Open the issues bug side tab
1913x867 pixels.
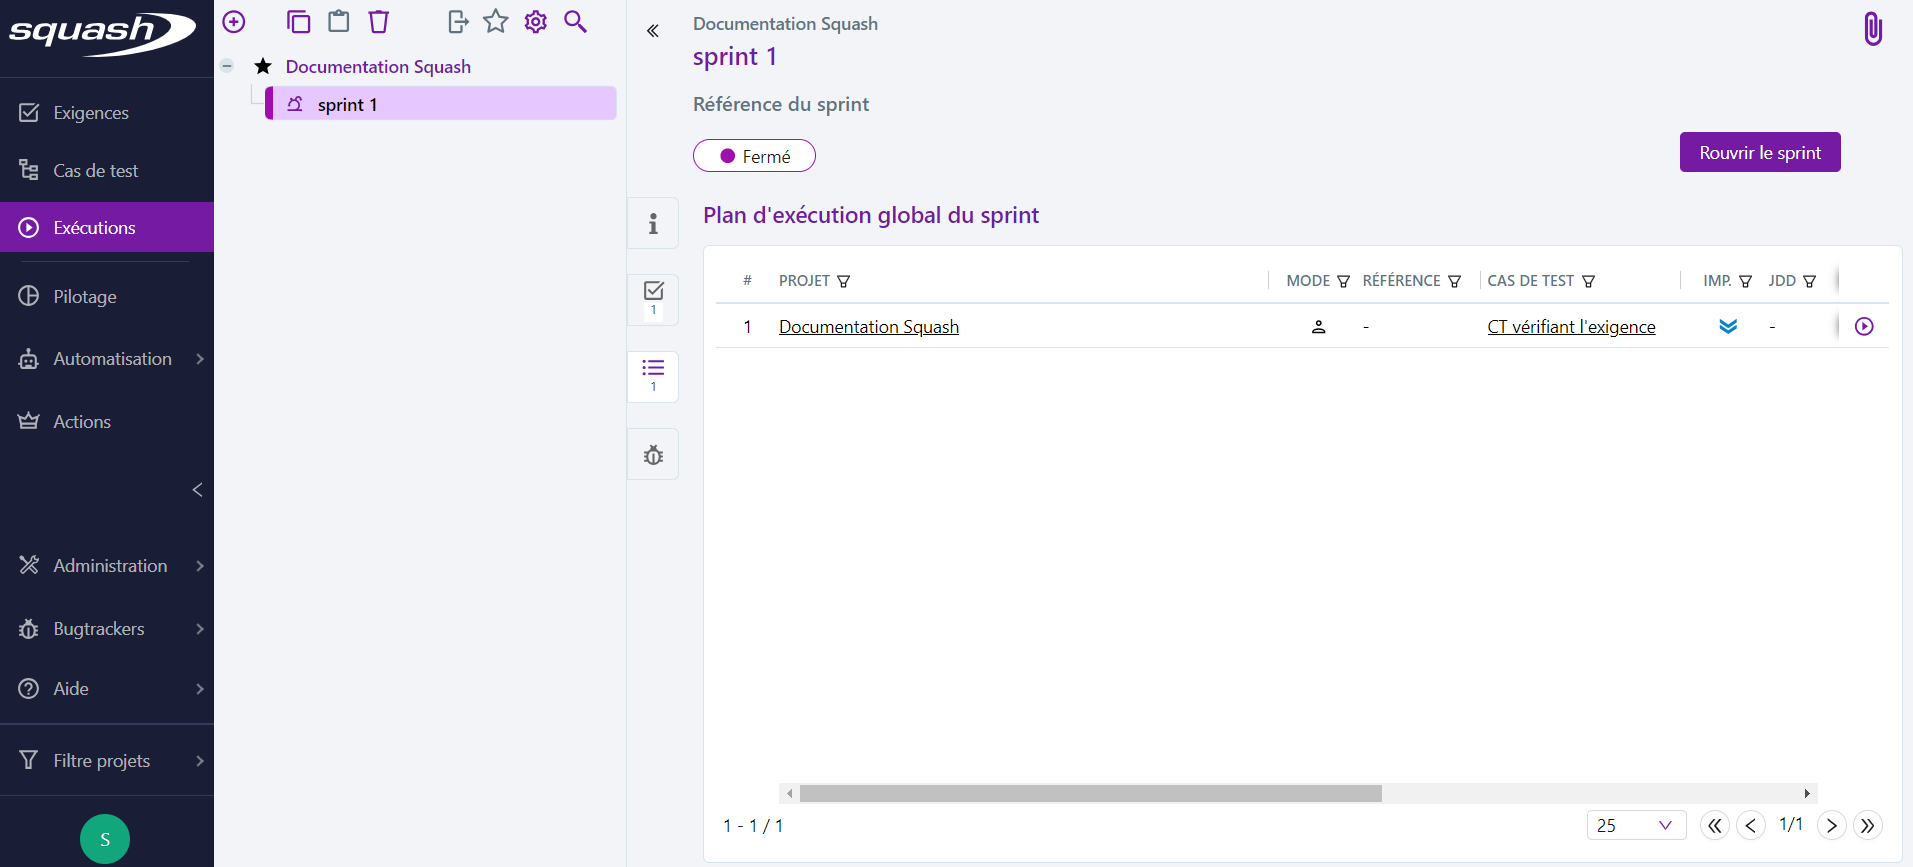[x=653, y=455]
